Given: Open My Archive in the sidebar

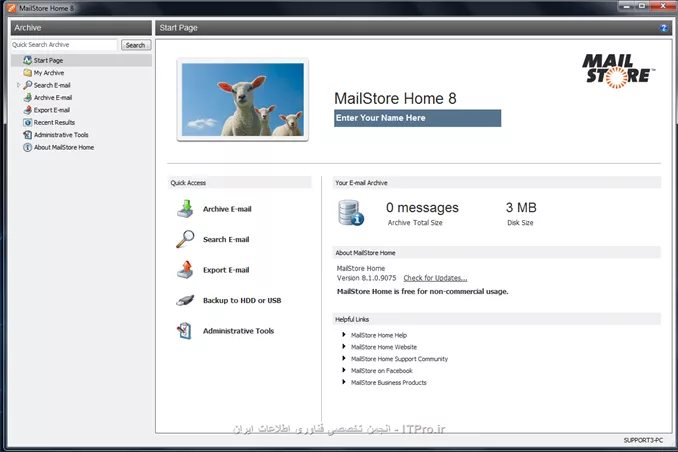Looking at the screenshot, I should pyautogui.click(x=49, y=73).
